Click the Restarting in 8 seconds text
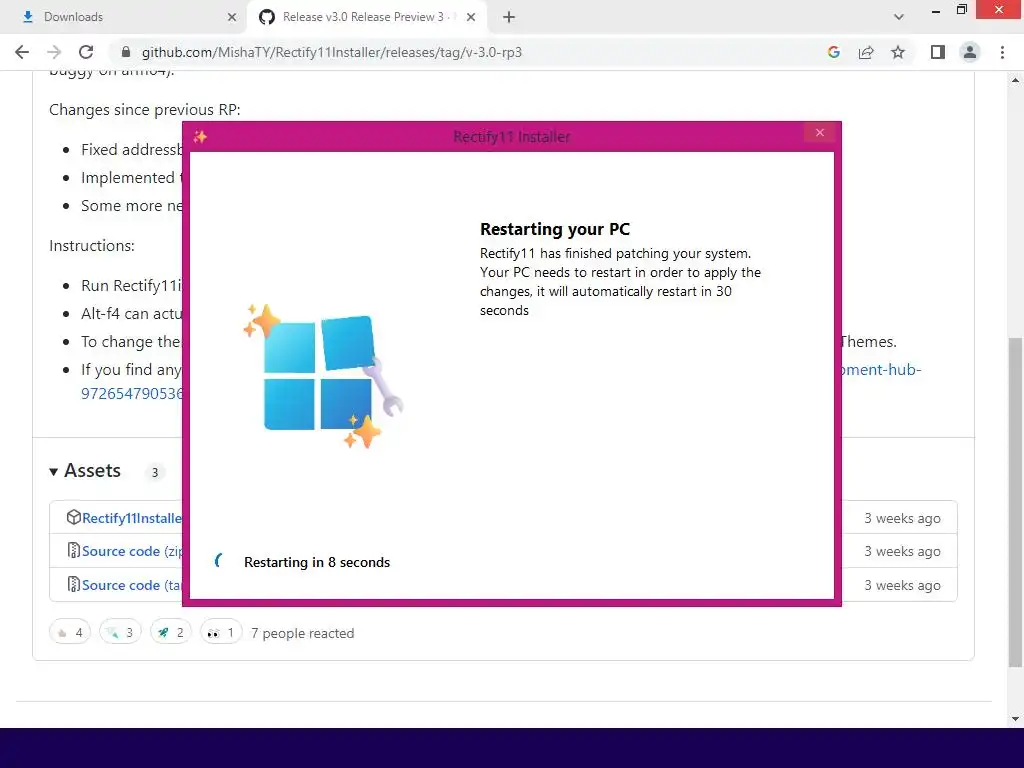Screen dimensions: 1024x768 317,562
